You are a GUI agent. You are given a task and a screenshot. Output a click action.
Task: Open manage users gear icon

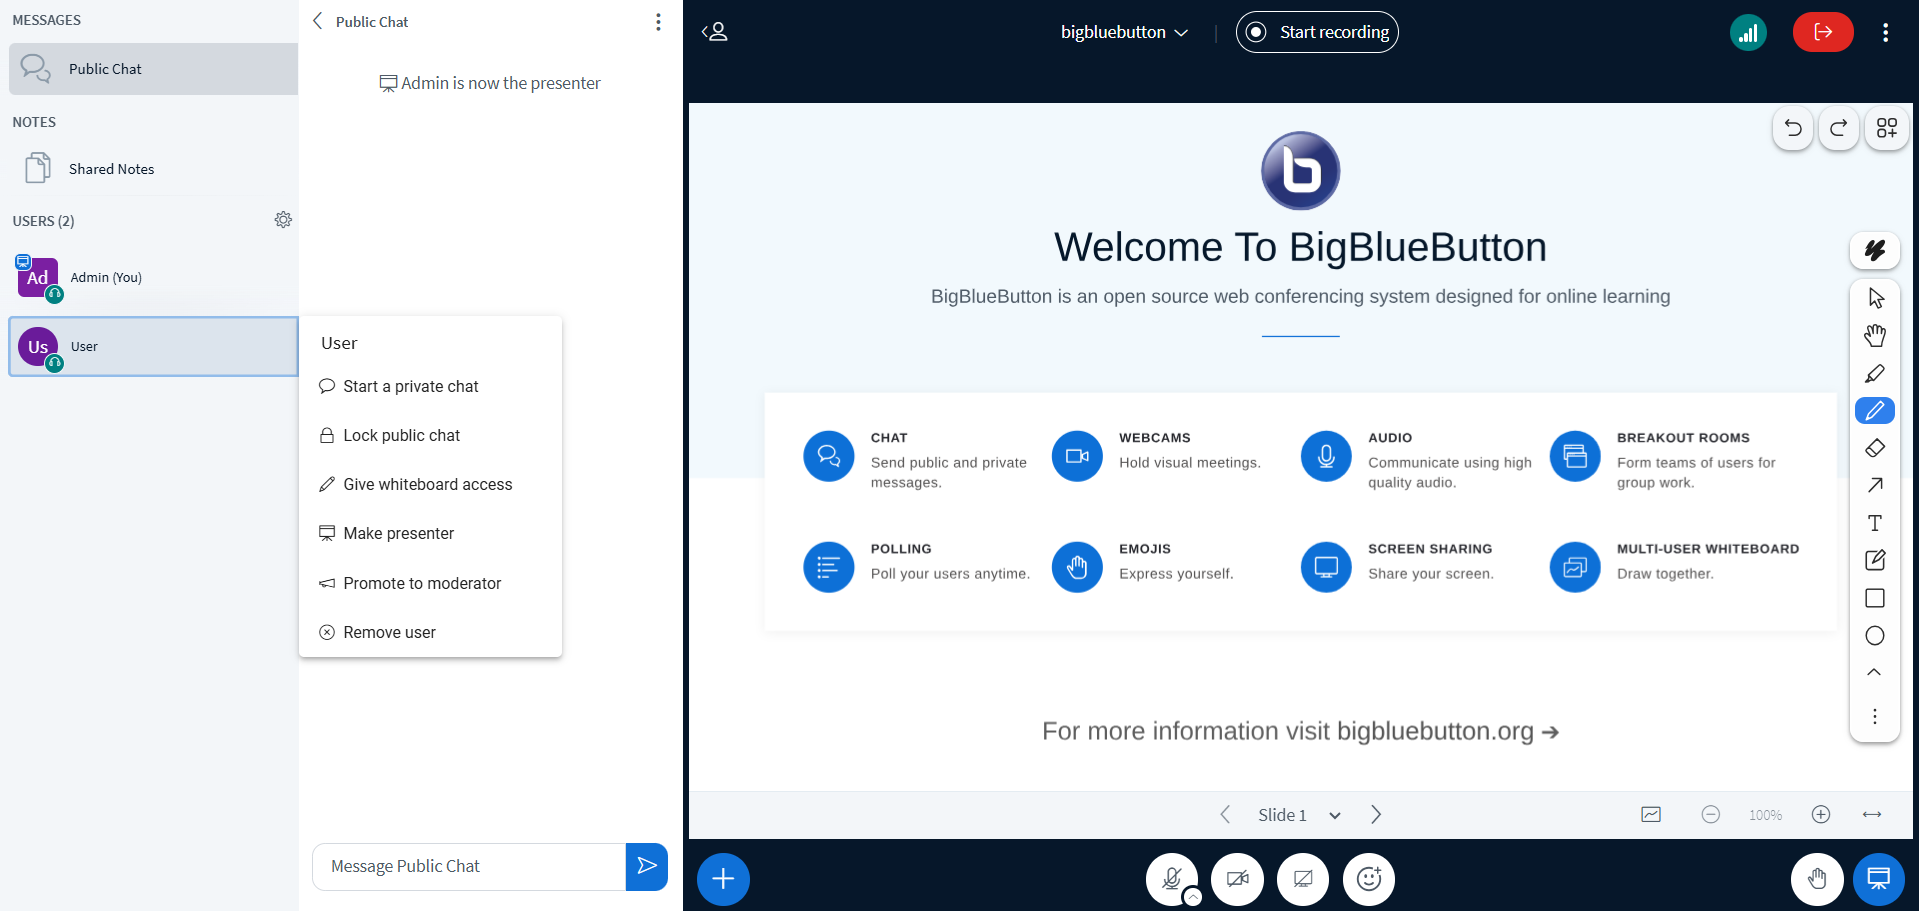[x=283, y=220]
